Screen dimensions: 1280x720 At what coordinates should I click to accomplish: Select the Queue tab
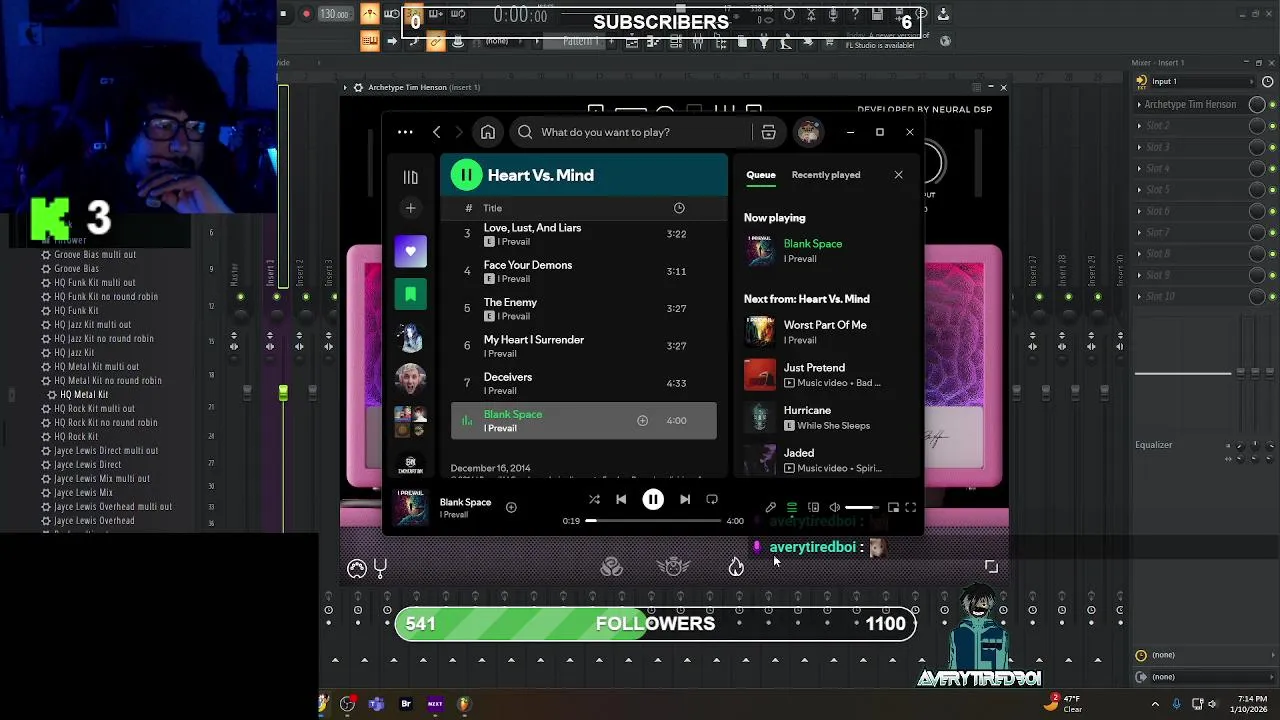[x=761, y=175]
